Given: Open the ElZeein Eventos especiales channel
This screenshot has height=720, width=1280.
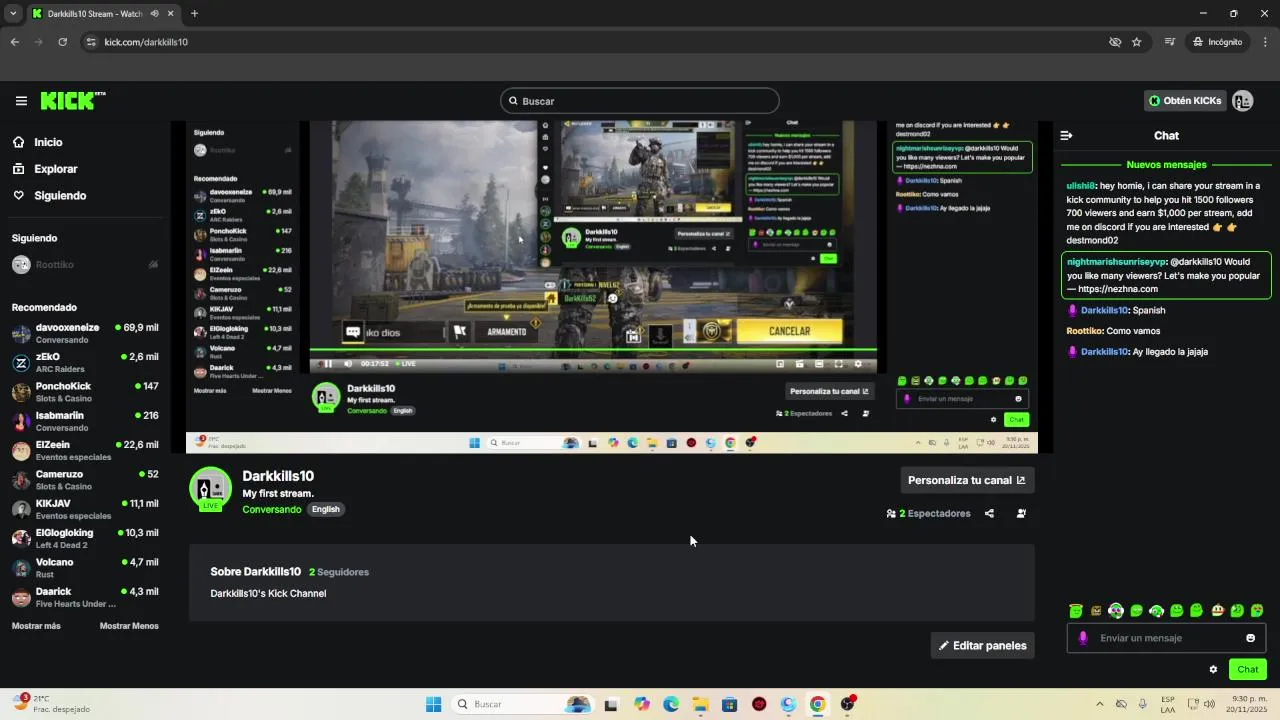Looking at the screenshot, I should 85,451.
